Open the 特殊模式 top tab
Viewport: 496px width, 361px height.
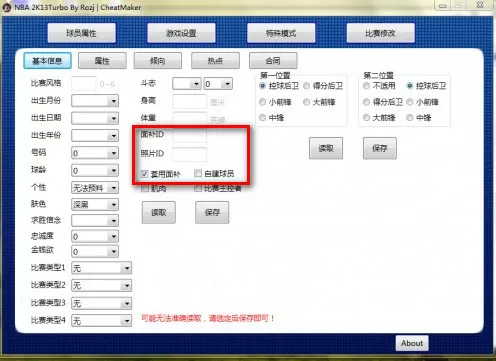tap(281, 33)
